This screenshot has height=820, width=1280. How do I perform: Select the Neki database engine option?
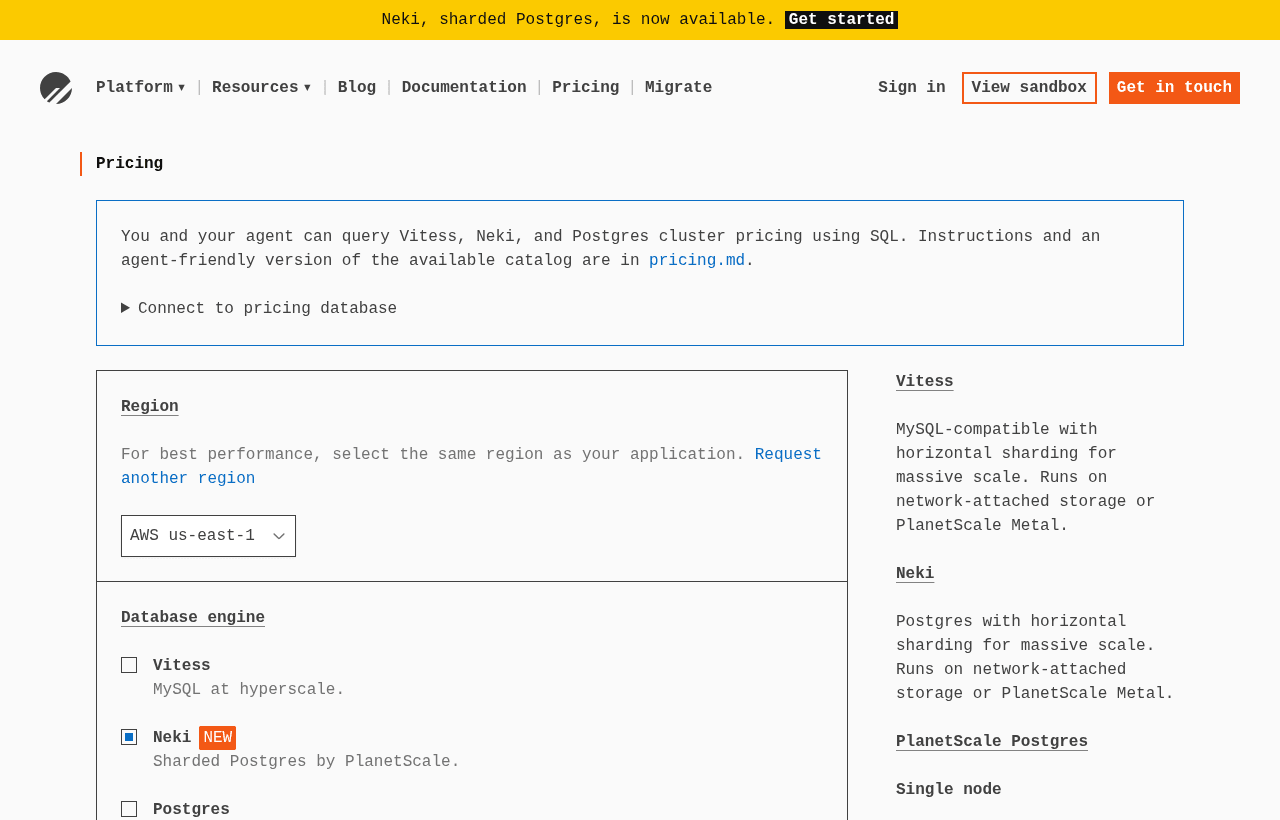(x=129, y=737)
